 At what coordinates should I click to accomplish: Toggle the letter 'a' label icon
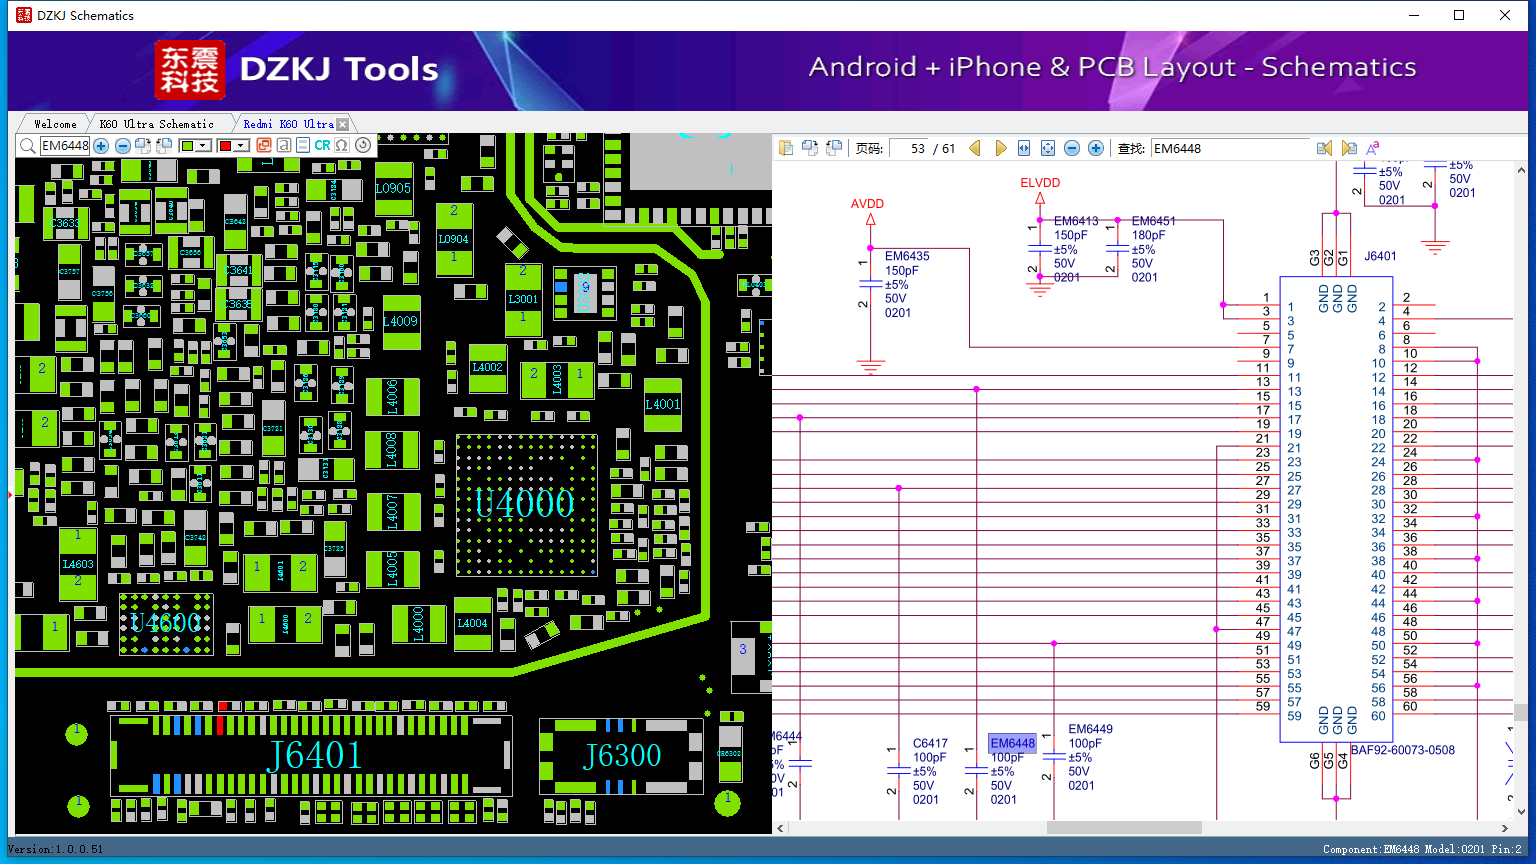[x=284, y=146]
